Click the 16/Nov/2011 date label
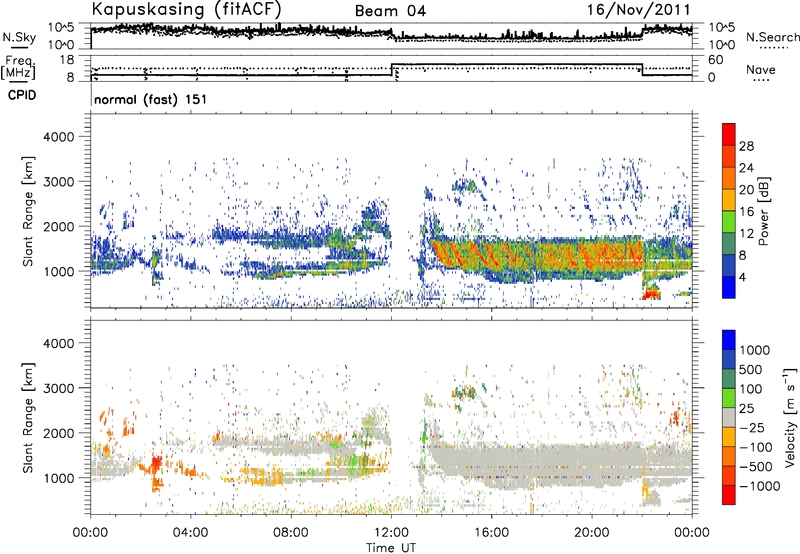This screenshot has width=800, height=554. [x=639, y=9]
